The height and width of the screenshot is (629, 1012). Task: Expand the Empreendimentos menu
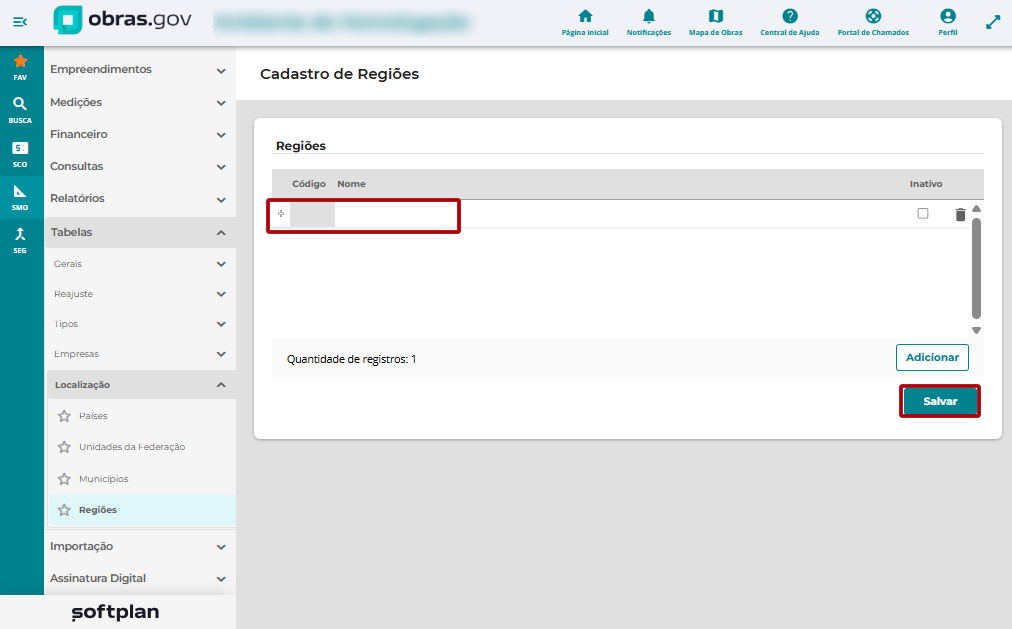140,70
